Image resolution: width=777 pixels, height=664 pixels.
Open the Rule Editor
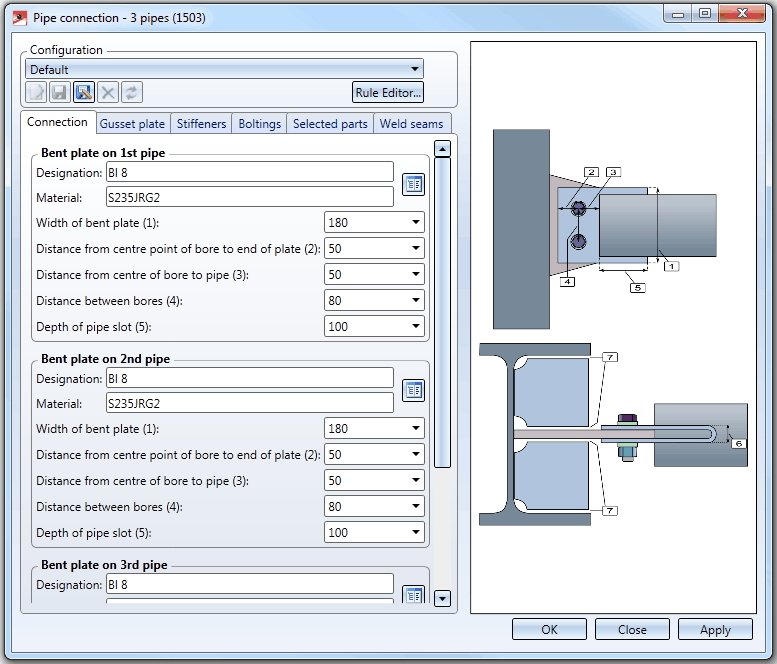(388, 93)
